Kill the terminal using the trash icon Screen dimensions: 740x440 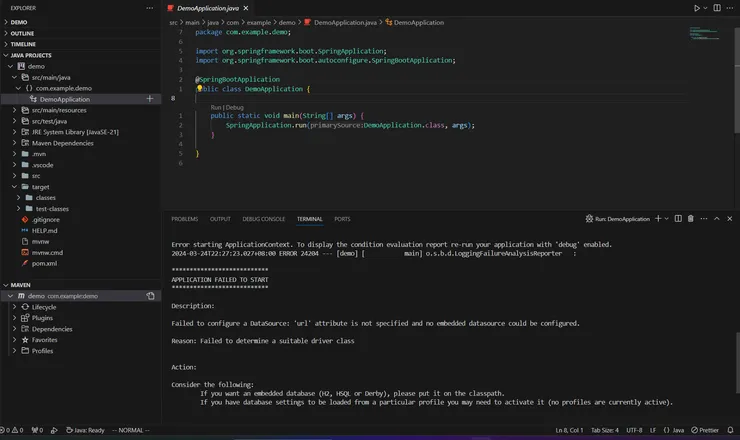(690, 218)
